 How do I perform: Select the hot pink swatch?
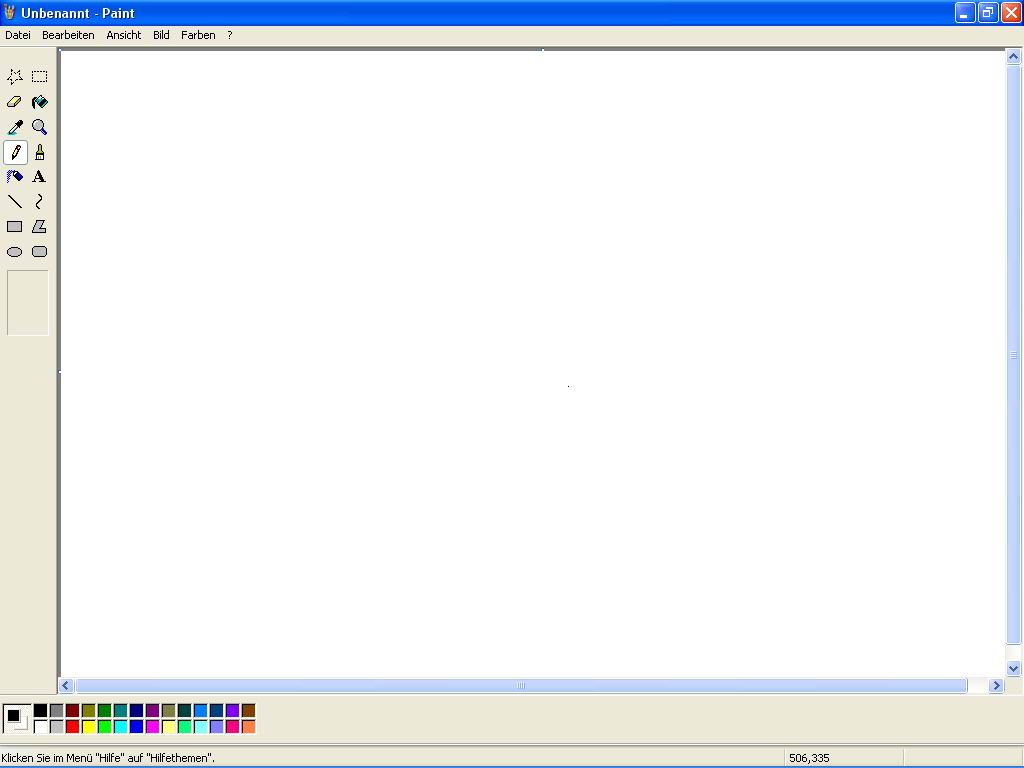(232, 726)
